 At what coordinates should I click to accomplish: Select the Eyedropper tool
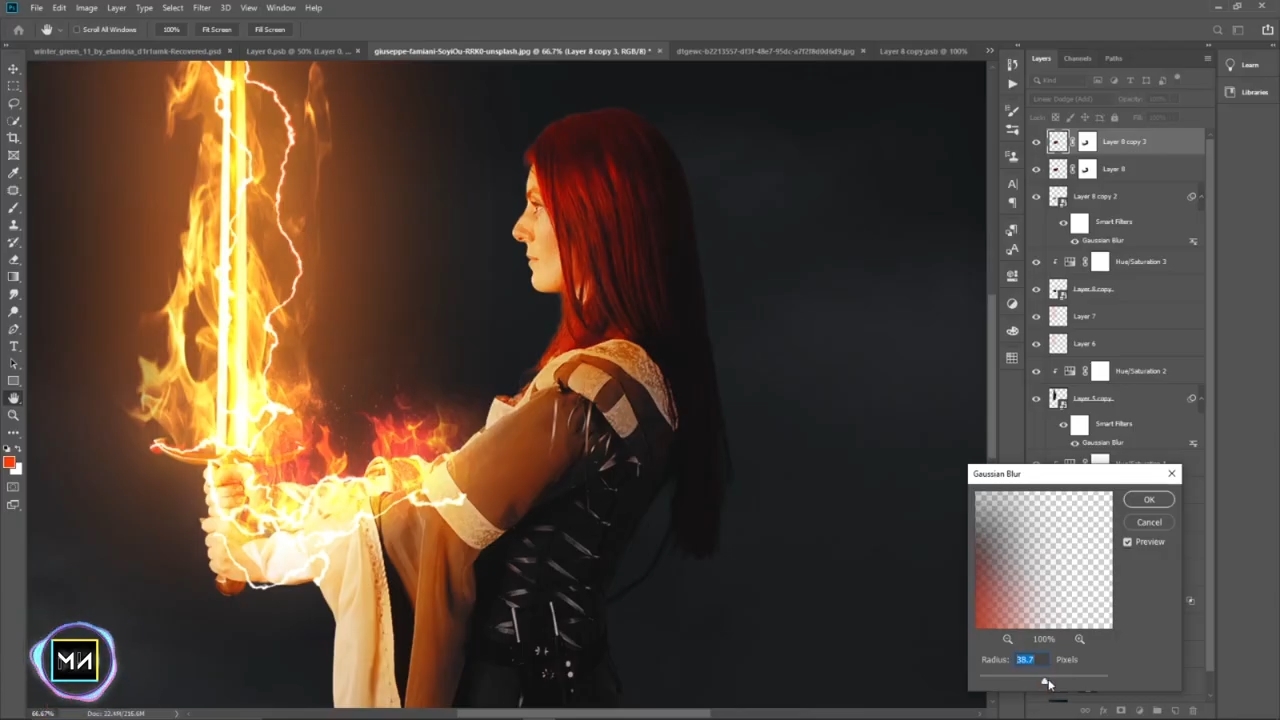pos(14,173)
